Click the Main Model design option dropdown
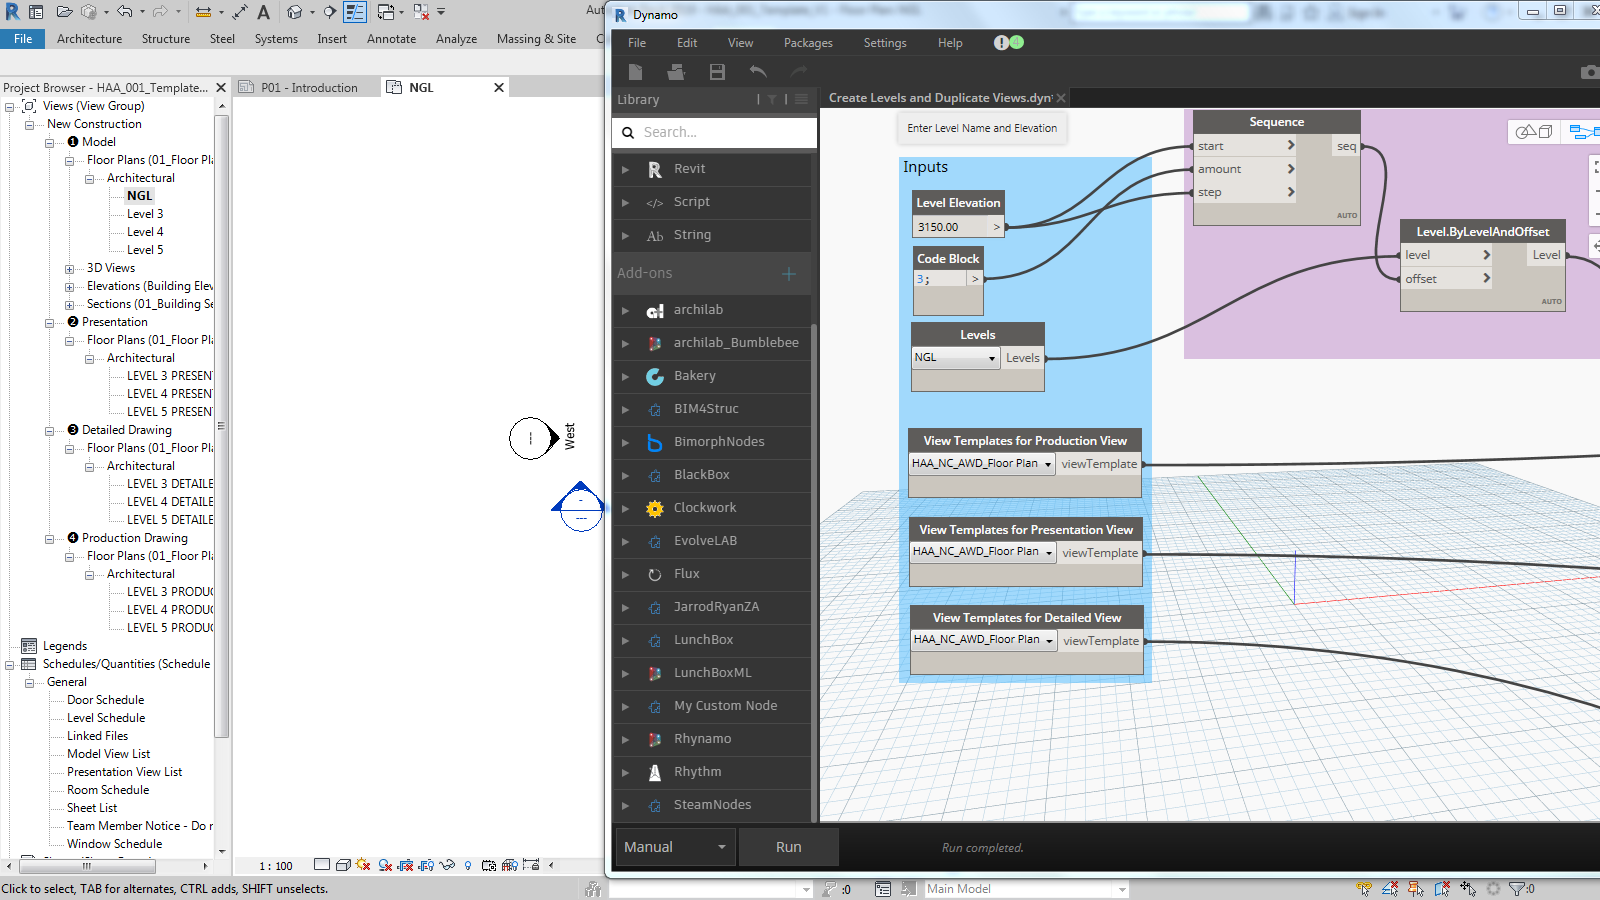This screenshot has height=900, width=1600. click(x=1026, y=889)
